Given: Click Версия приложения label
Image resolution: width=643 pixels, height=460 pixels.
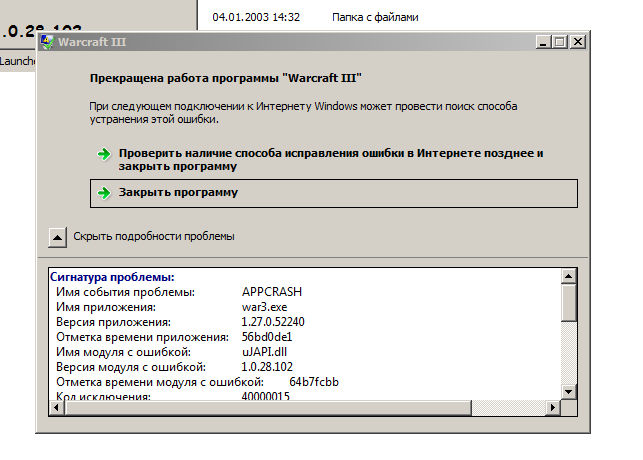Looking at the screenshot, I should click(x=113, y=322).
